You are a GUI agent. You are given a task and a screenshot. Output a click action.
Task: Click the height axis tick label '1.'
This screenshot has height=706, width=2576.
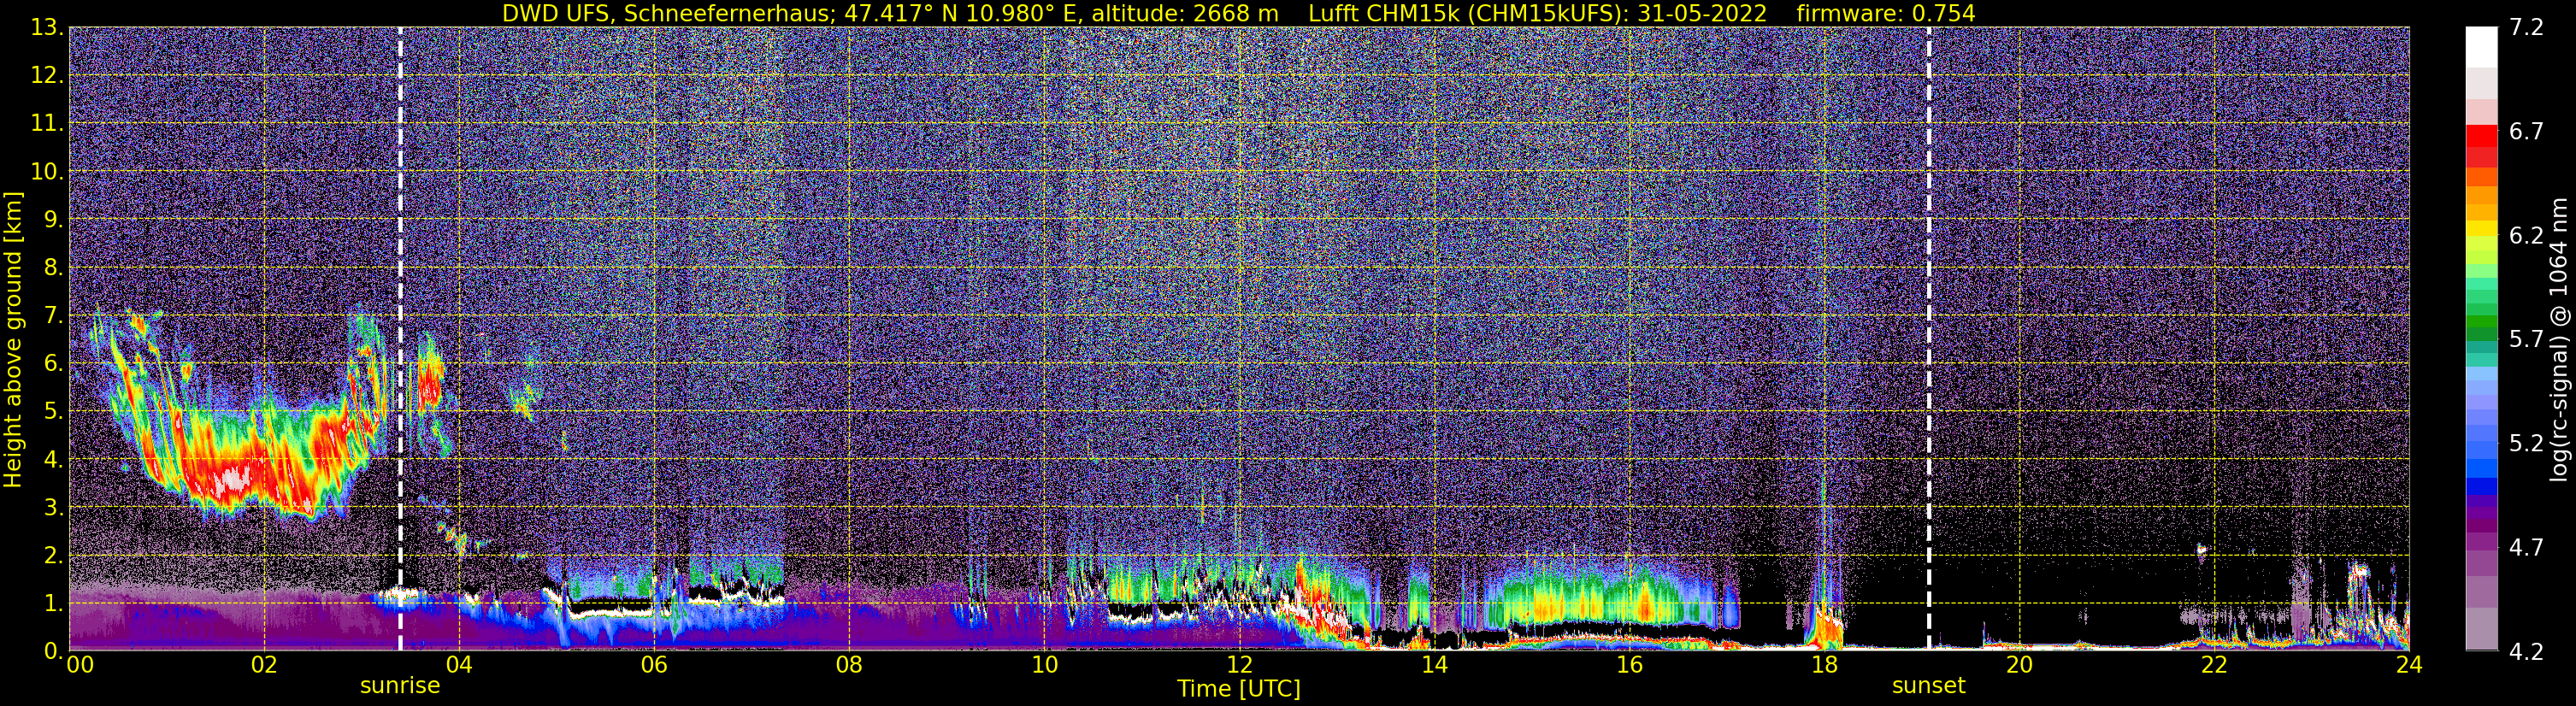point(53,603)
